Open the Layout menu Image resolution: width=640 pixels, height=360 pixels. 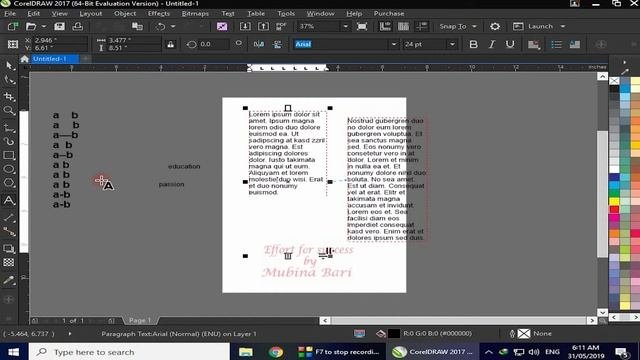click(91, 13)
